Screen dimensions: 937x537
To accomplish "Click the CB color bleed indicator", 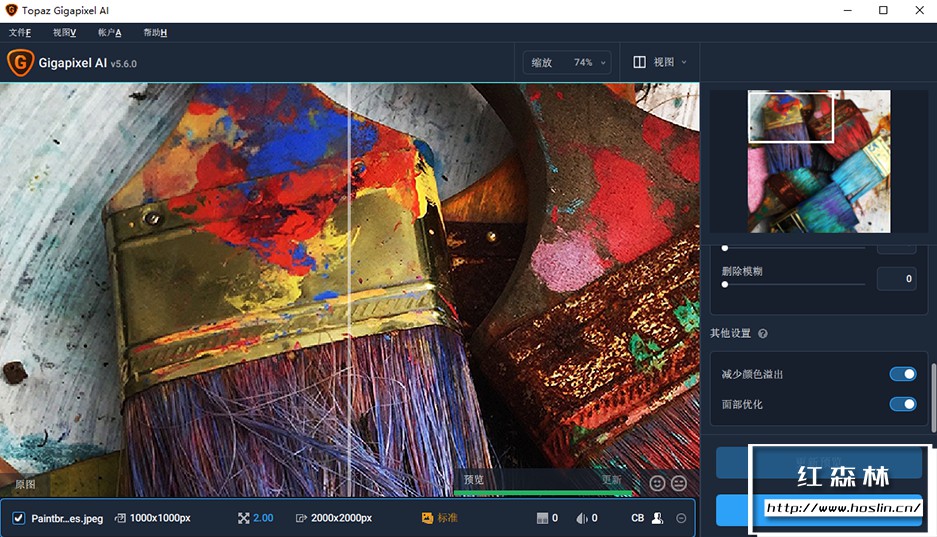I will click(638, 518).
